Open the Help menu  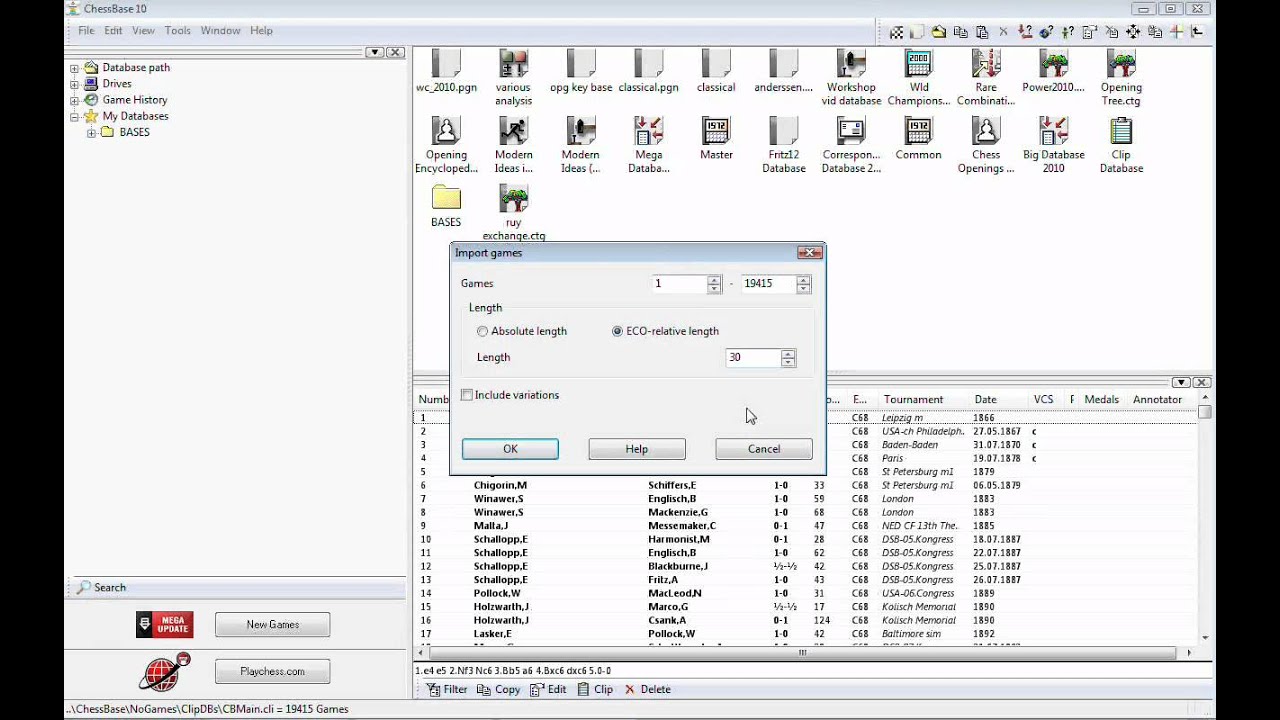[261, 31]
